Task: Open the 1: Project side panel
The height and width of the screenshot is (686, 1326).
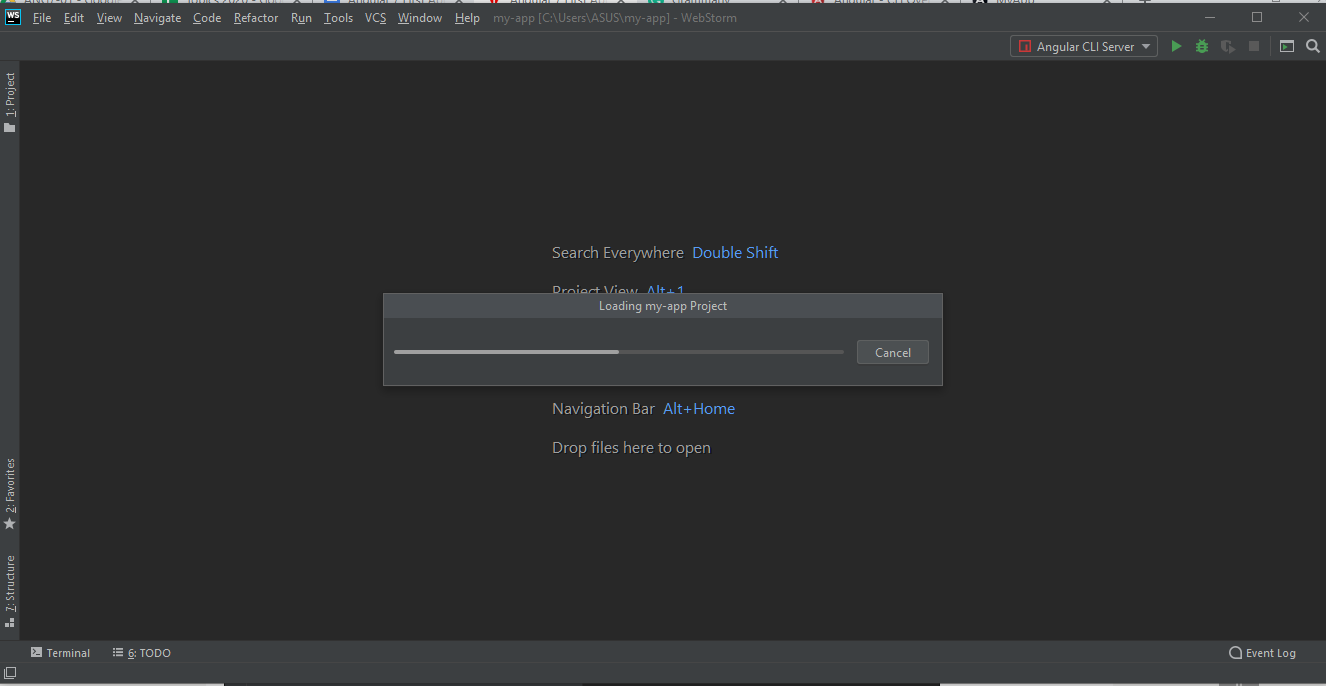Action: pos(10,103)
